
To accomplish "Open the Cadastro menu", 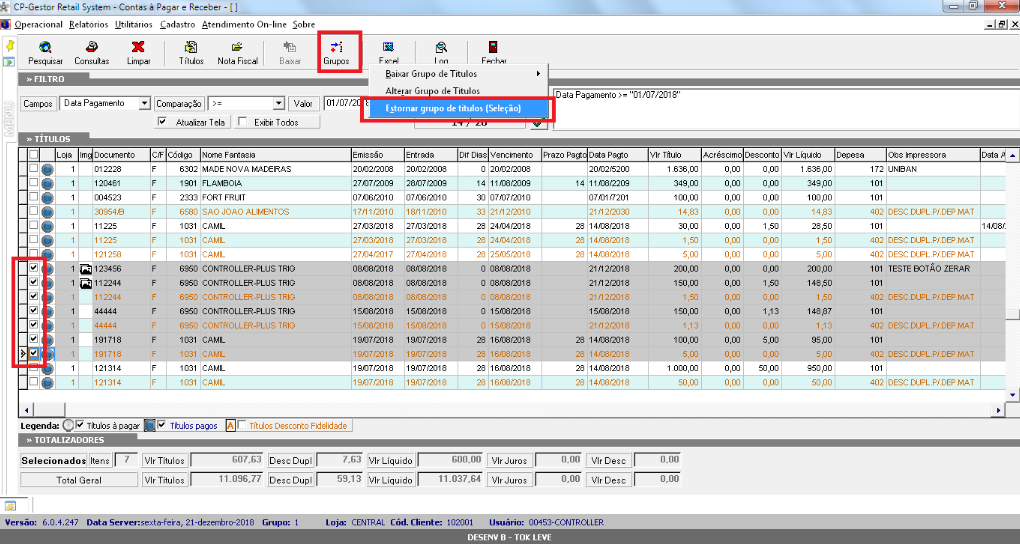I will [177, 25].
